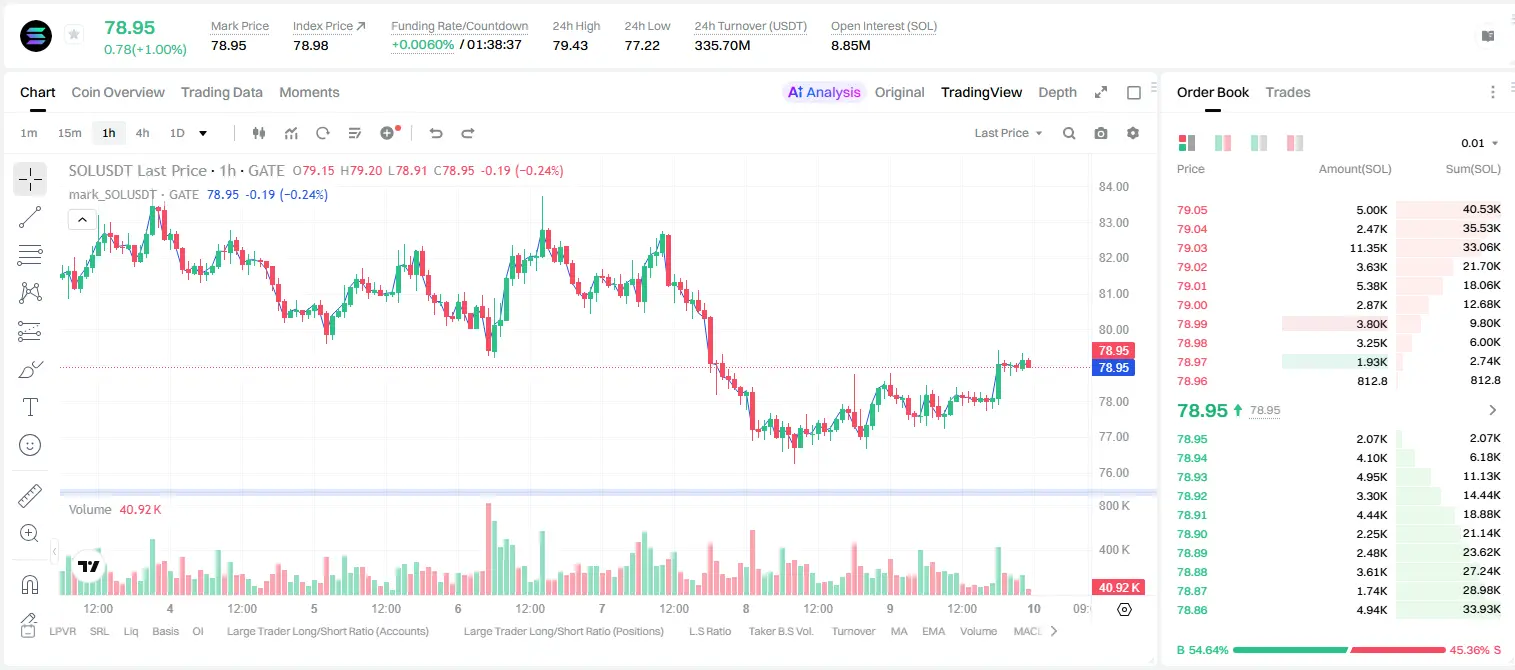The image size is (1515, 670).
Task: Click the AI Analysis button
Action: [x=823, y=92]
